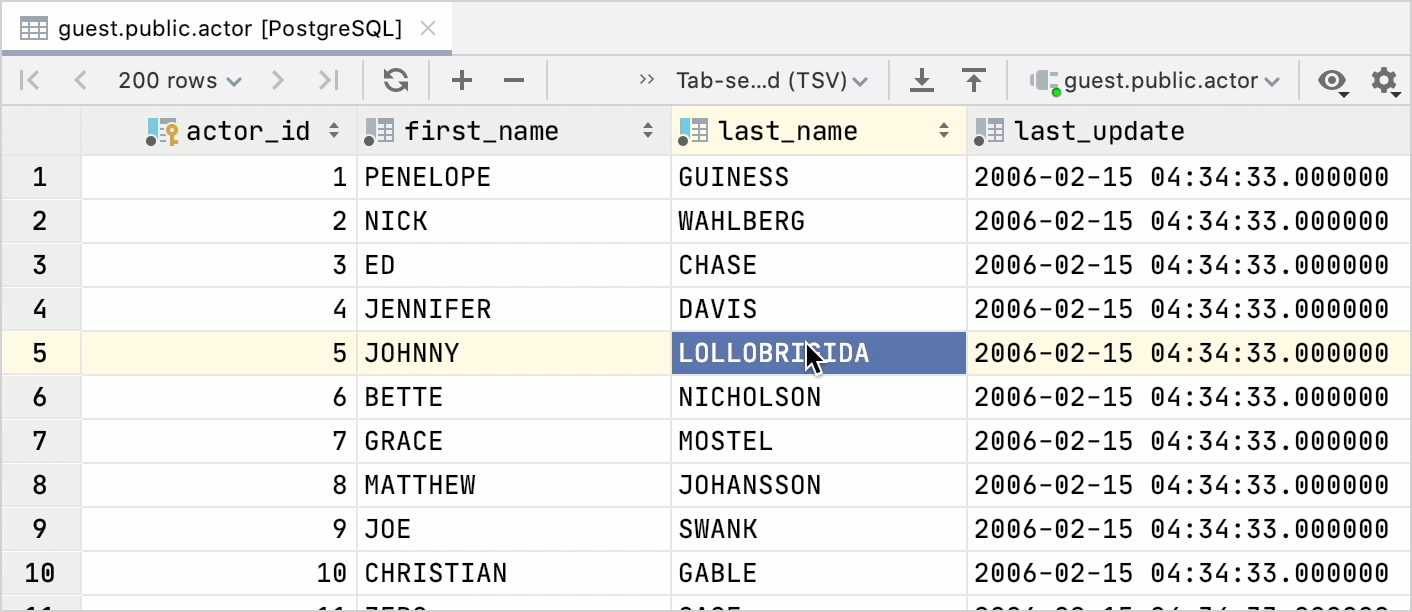
Task: Jump to the last page of rows
Action: [330, 80]
